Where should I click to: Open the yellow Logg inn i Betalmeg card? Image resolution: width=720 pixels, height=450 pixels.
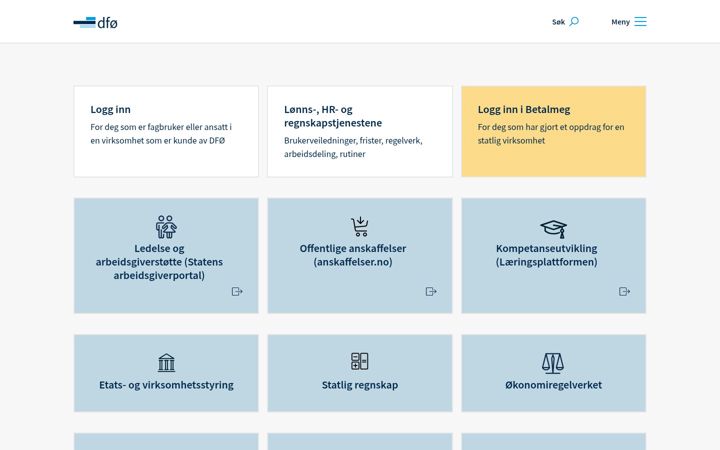point(553,131)
